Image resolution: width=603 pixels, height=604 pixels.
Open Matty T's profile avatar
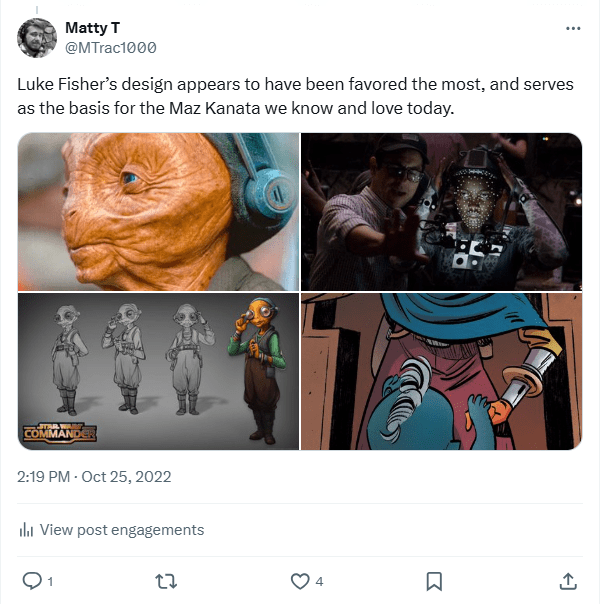point(37,38)
